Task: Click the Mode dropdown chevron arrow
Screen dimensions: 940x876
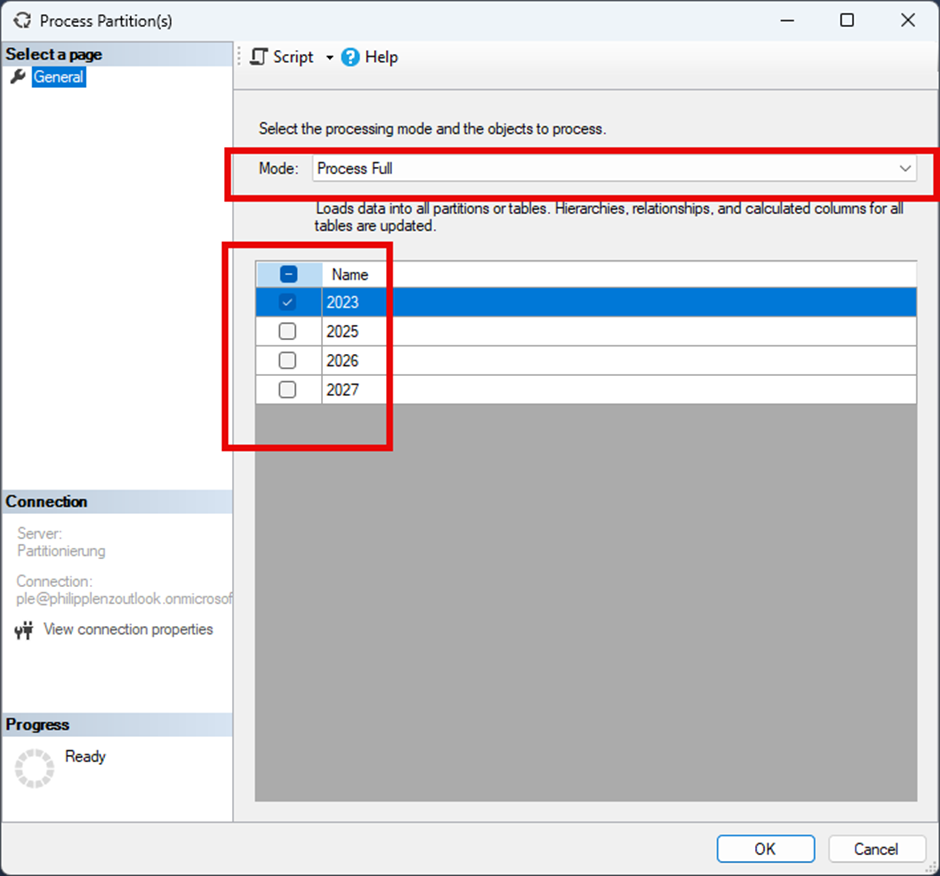Action: (905, 168)
